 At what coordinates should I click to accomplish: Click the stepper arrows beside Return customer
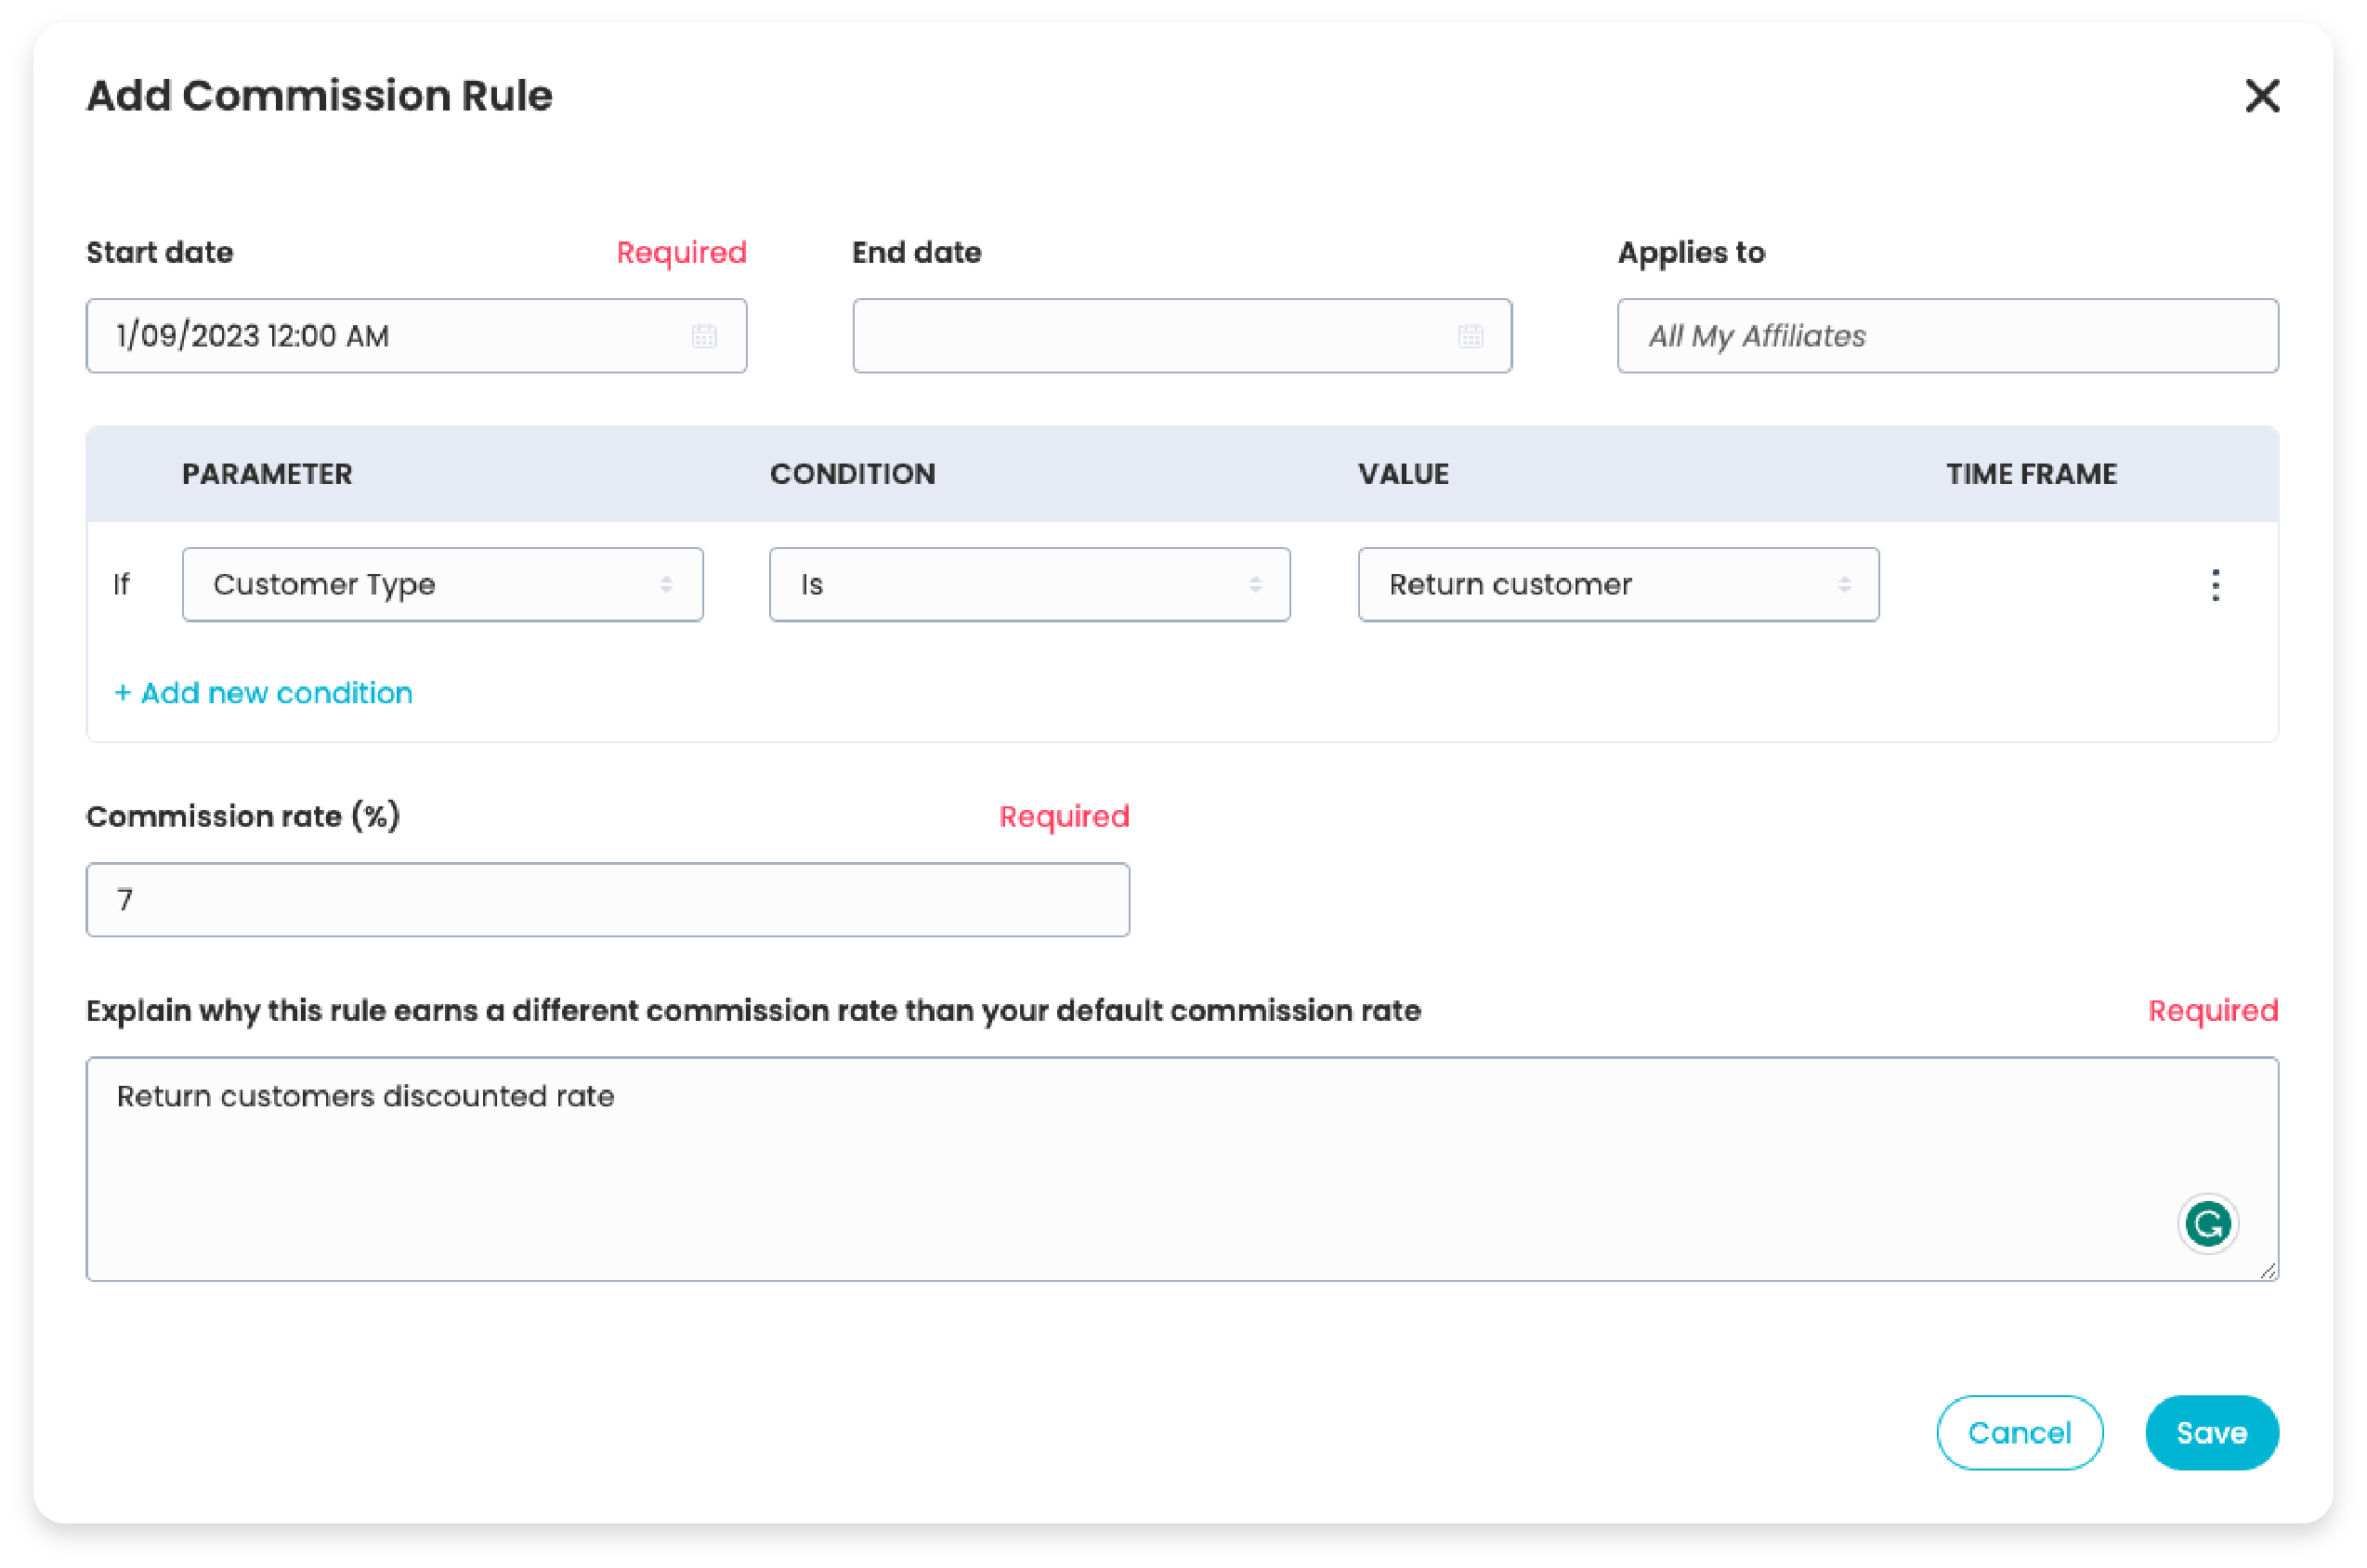point(1845,585)
